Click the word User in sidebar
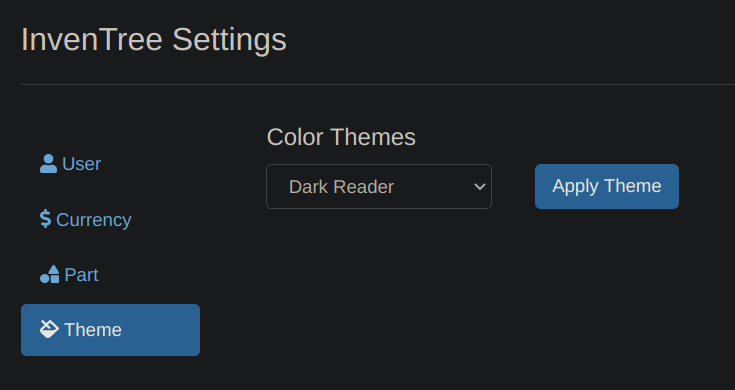 tap(81, 164)
